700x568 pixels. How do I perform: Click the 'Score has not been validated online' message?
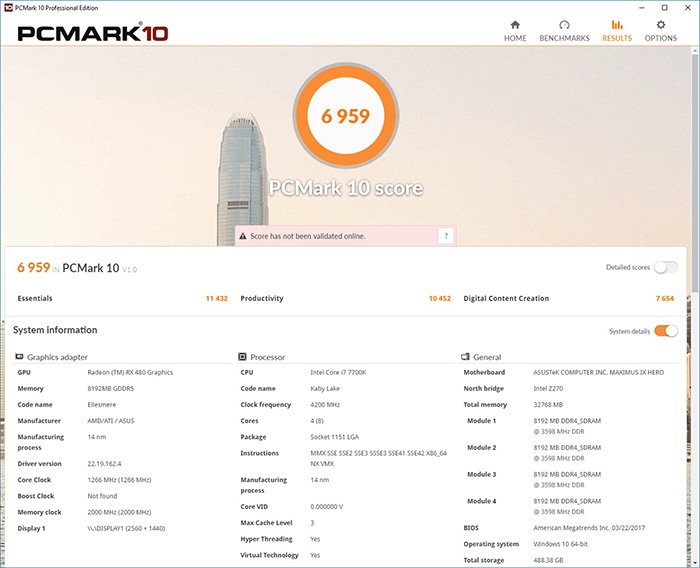(x=308, y=236)
